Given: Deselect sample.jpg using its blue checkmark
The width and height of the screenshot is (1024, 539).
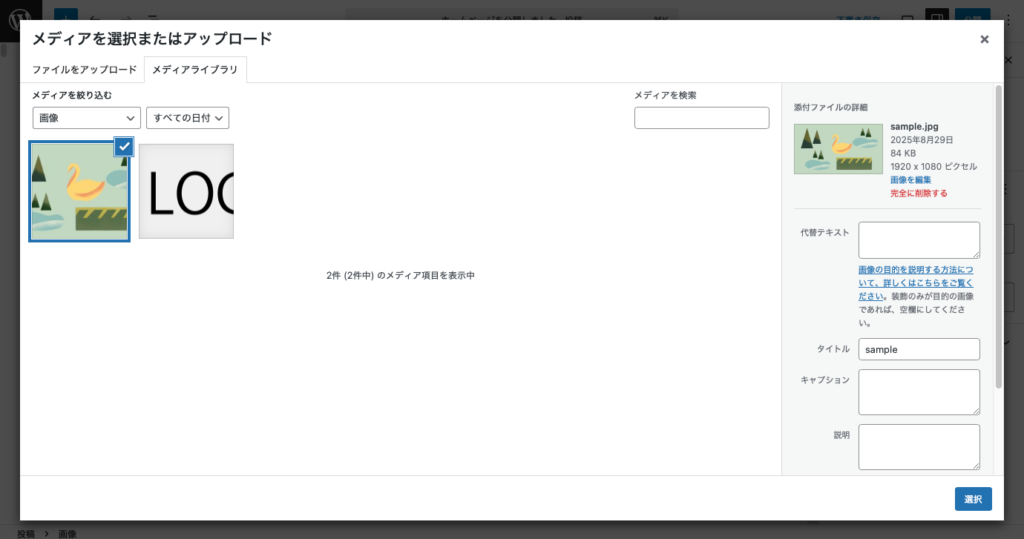Looking at the screenshot, I should (124, 146).
